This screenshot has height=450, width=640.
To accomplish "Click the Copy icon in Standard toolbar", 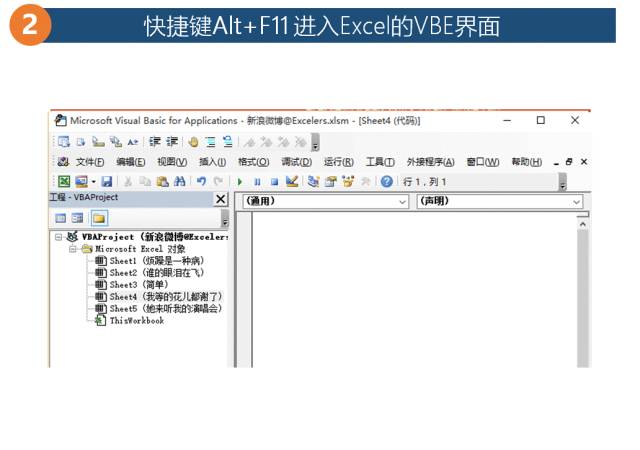I will [145, 181].
